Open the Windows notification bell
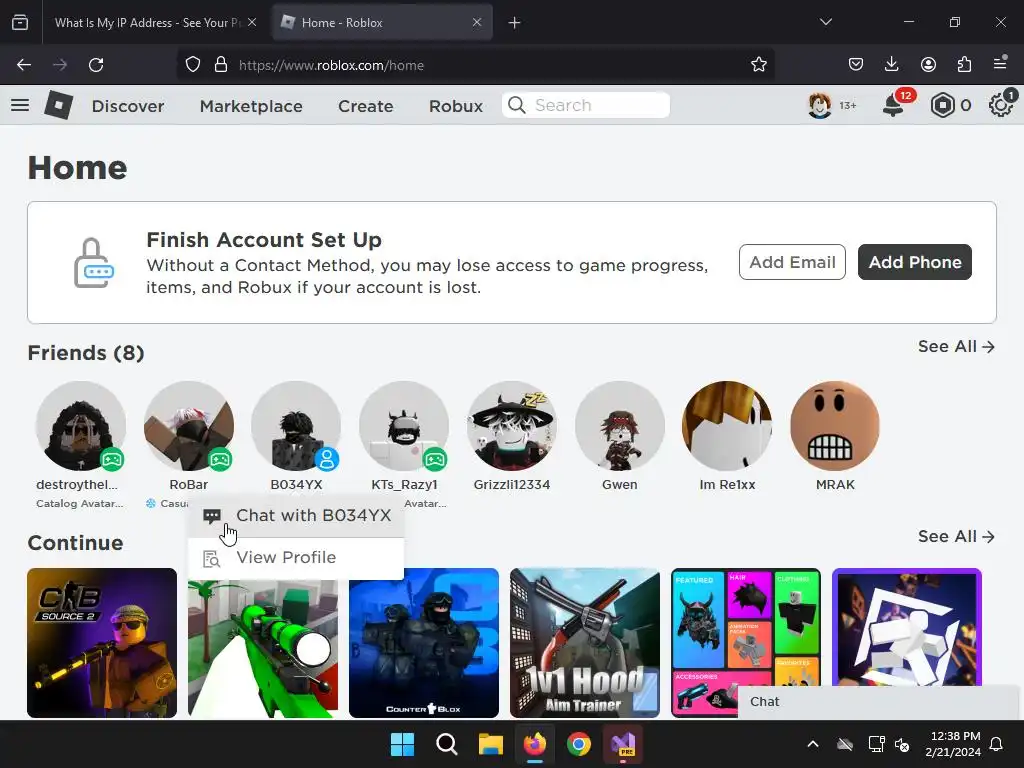 click(x=997, y=744)
